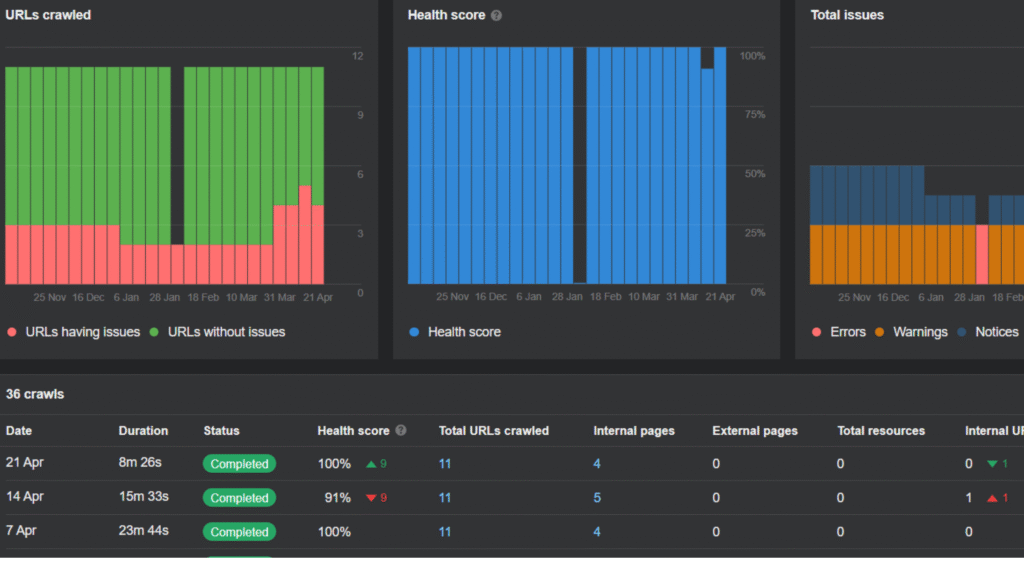The image size is (1024, 576).
Task: Toggle the Health score legend series
Action: pos(455,332)
